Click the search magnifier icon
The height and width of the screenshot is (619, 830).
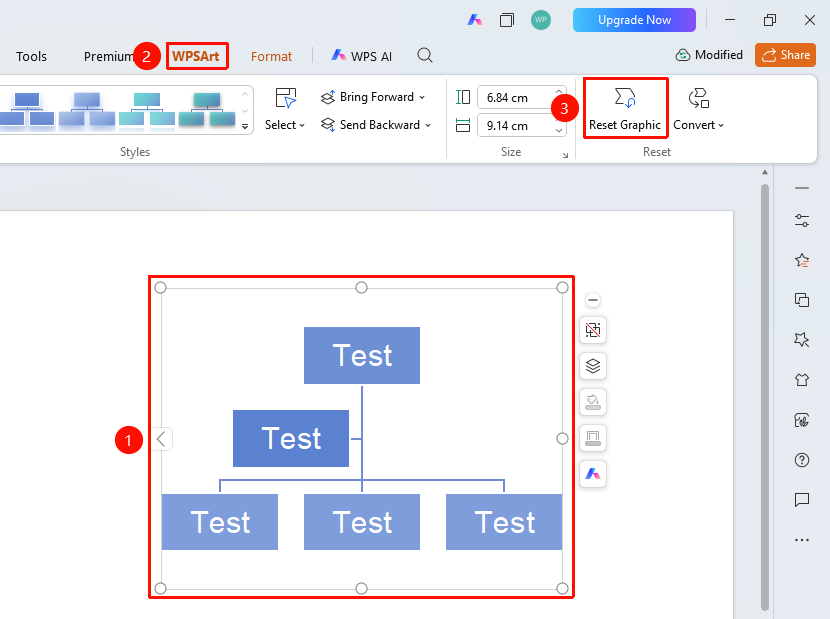coord(425,56)
